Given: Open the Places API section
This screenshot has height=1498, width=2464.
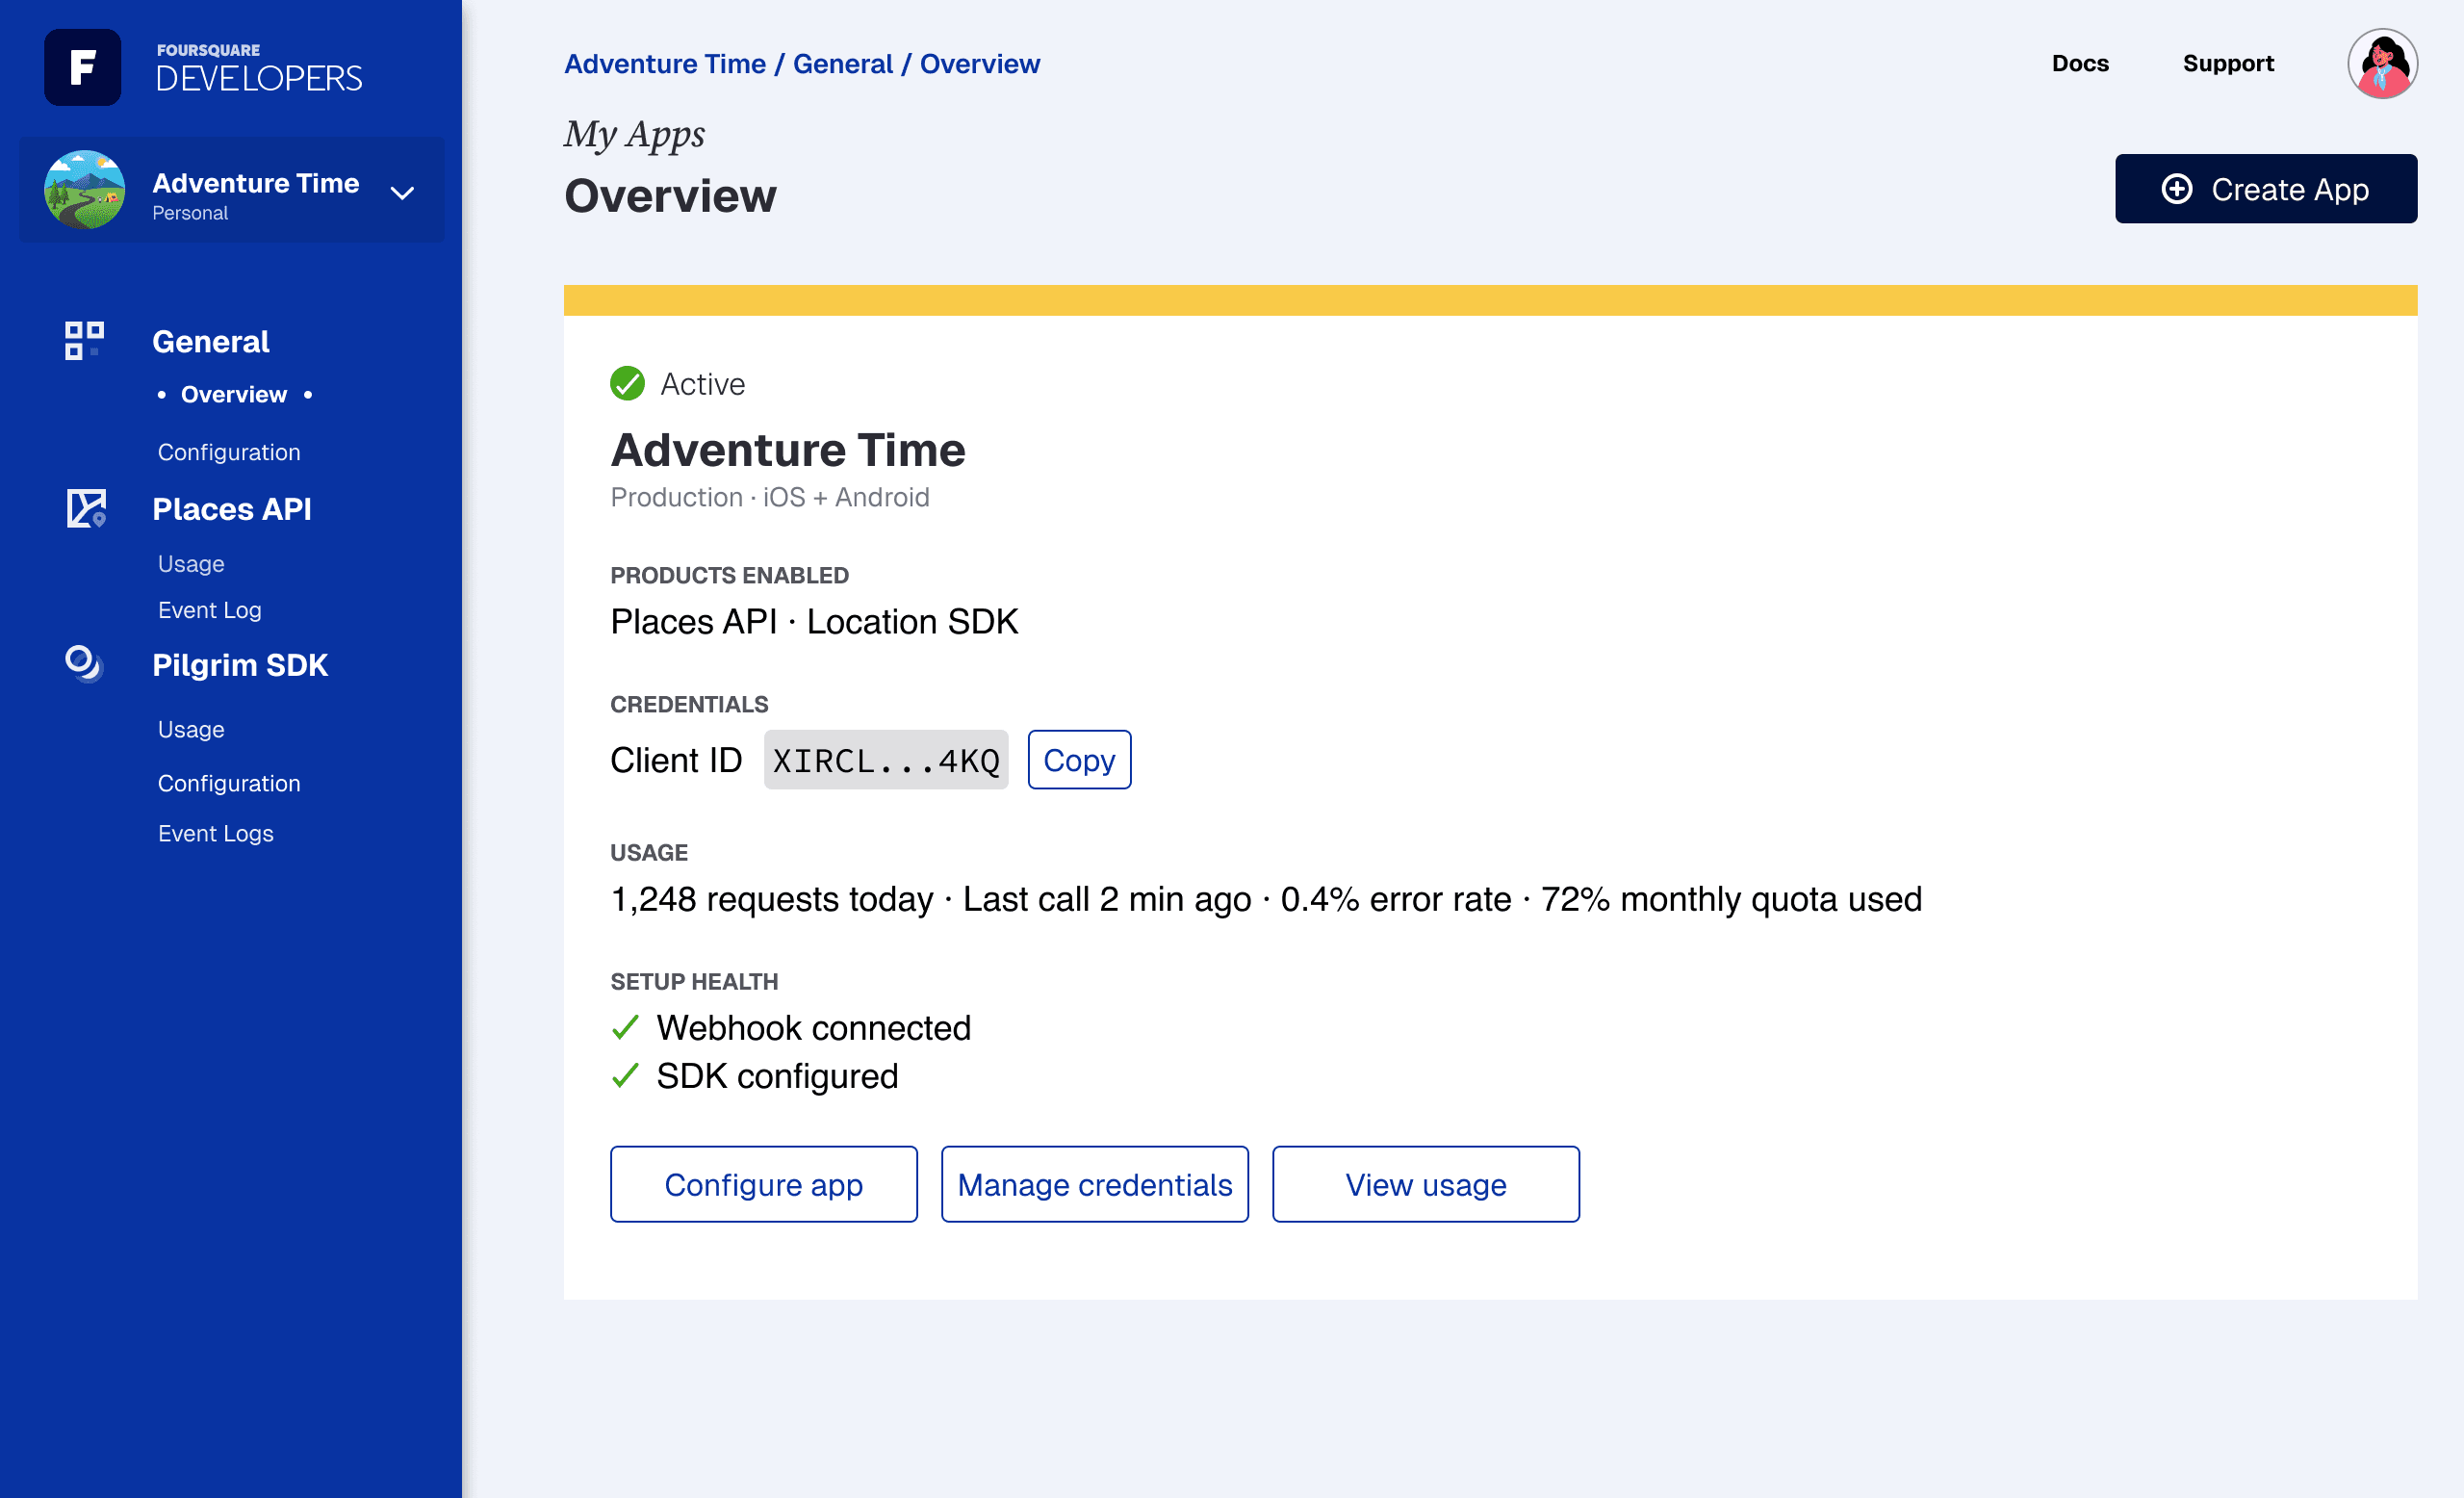Looking at the screenshot, I should tap(232, 509).
